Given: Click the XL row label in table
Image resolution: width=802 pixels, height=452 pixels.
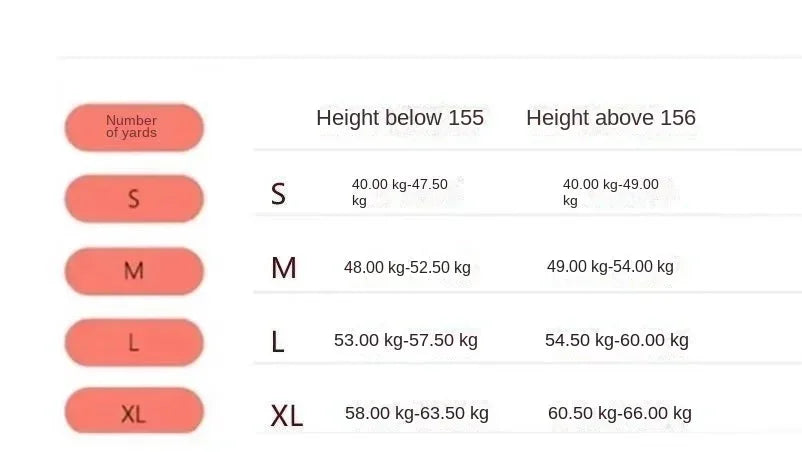Looking at the screenshot, I should [x=287, y=415].
